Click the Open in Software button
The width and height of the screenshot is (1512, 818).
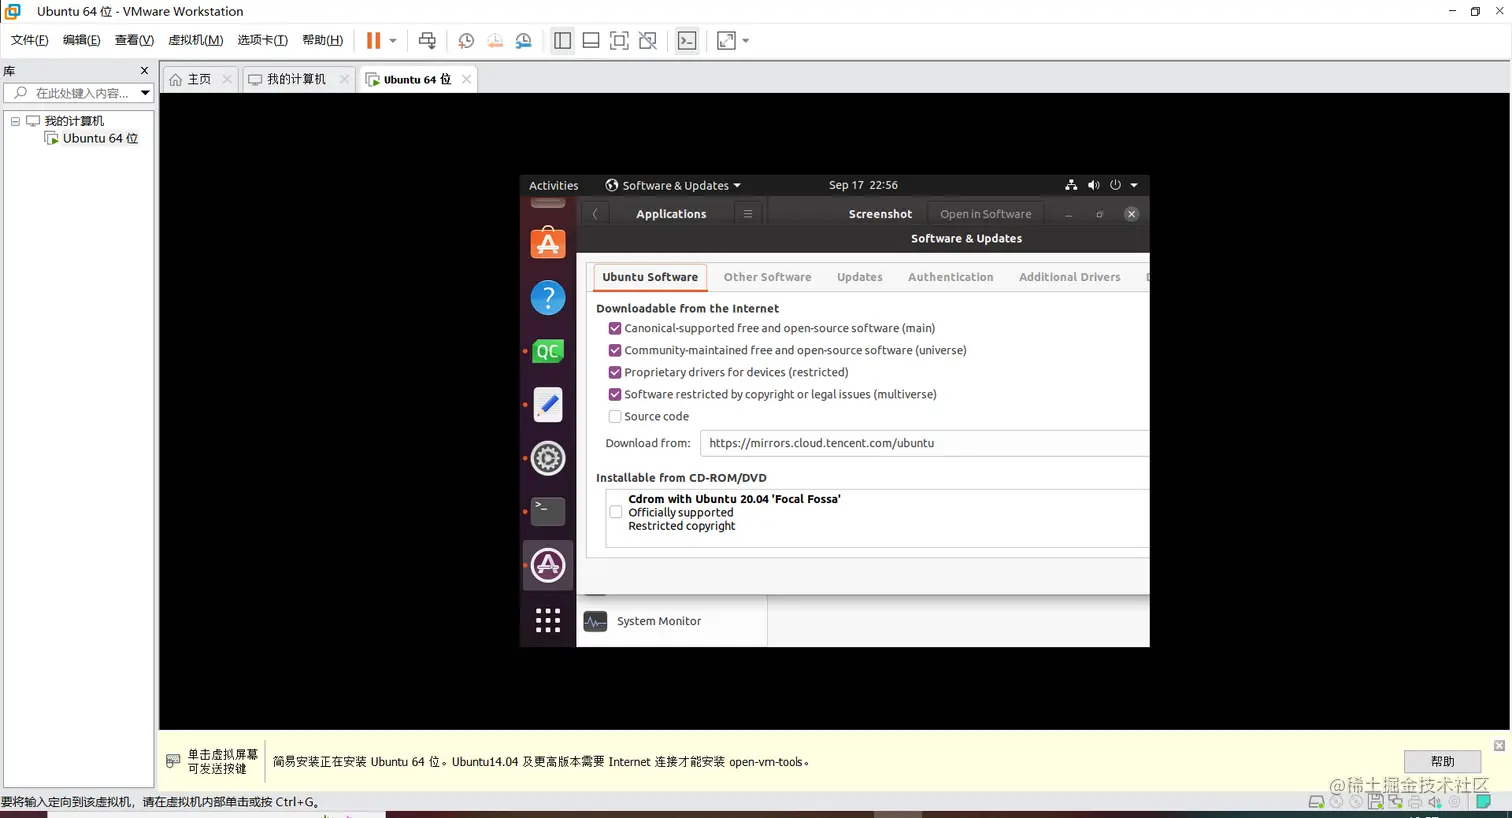pyautogui.click(x=985, y=214)
